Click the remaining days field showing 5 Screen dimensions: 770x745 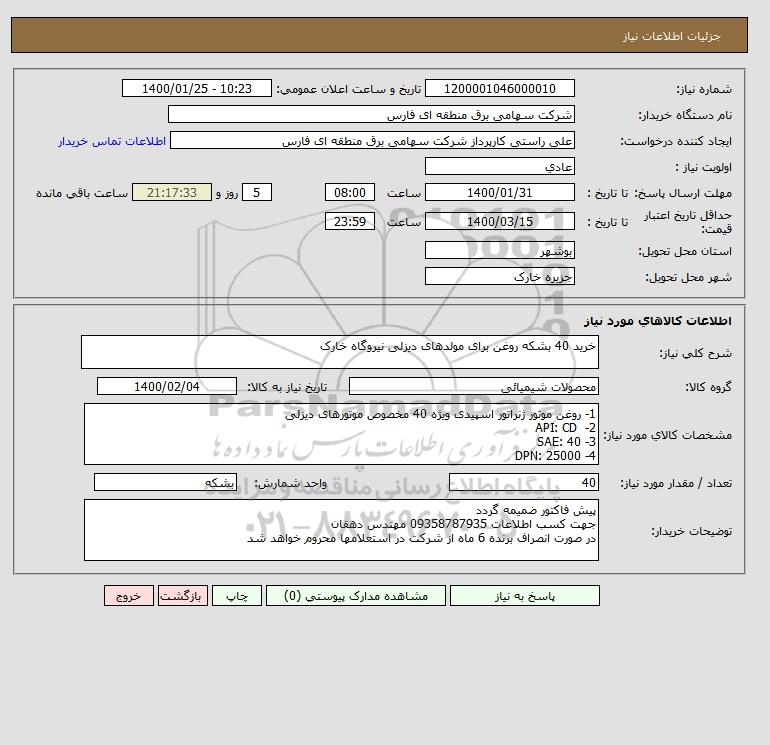click(x=256, y=193)
